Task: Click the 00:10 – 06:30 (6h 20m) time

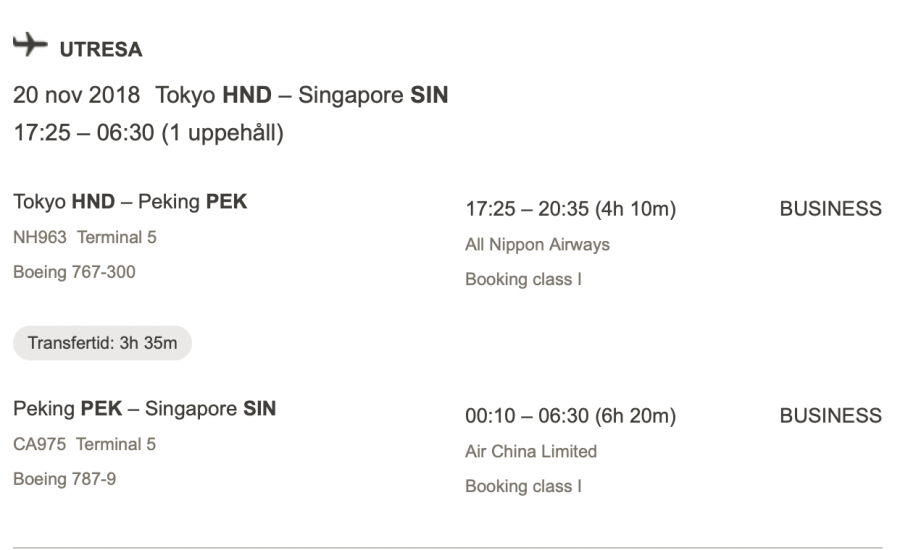Action: pos(570,416)
